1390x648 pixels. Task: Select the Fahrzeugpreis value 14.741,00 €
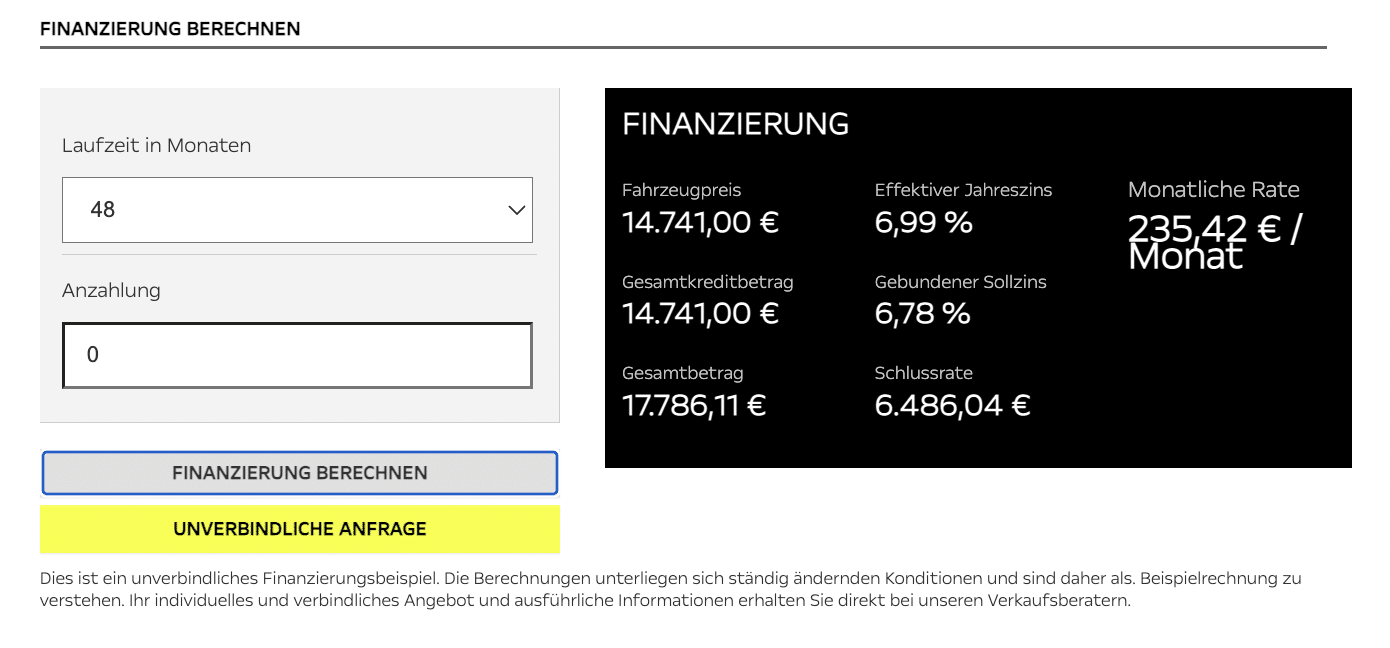click(700, 222)
